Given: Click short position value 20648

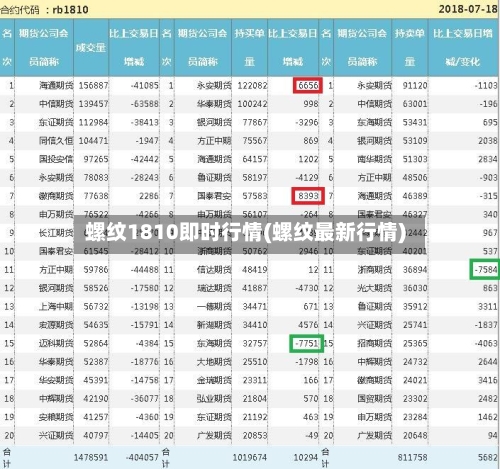Looking at the screenshot, I should [415, 435].
